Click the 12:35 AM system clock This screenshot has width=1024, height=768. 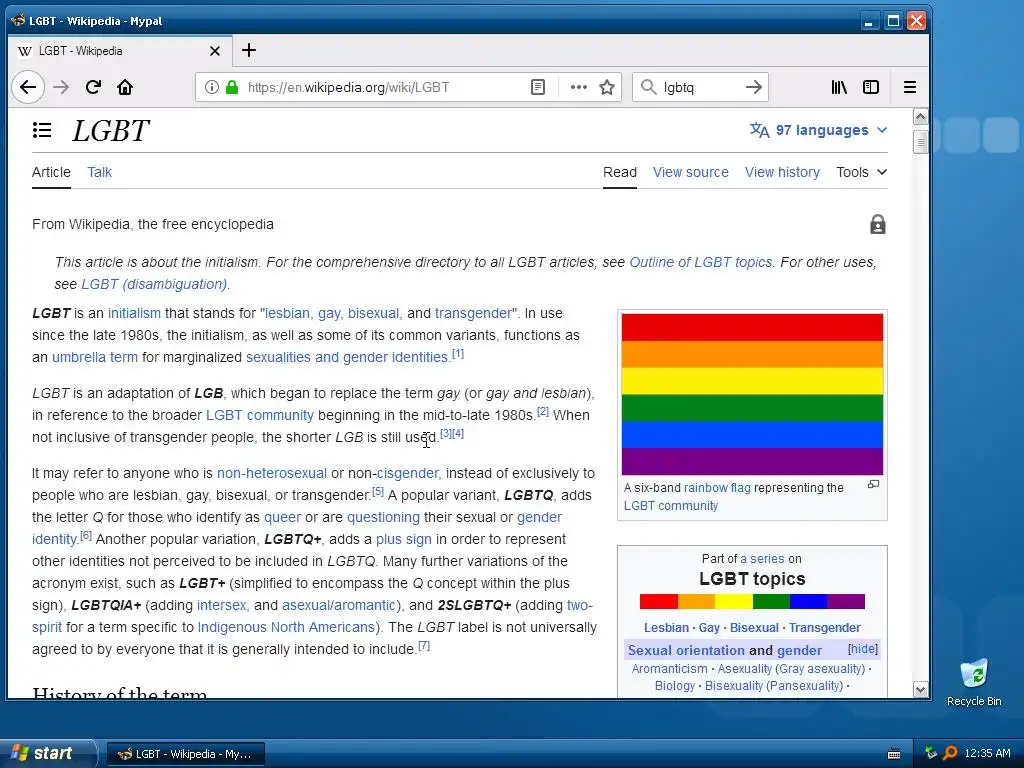pyautogui.click(x=987, y=753)
